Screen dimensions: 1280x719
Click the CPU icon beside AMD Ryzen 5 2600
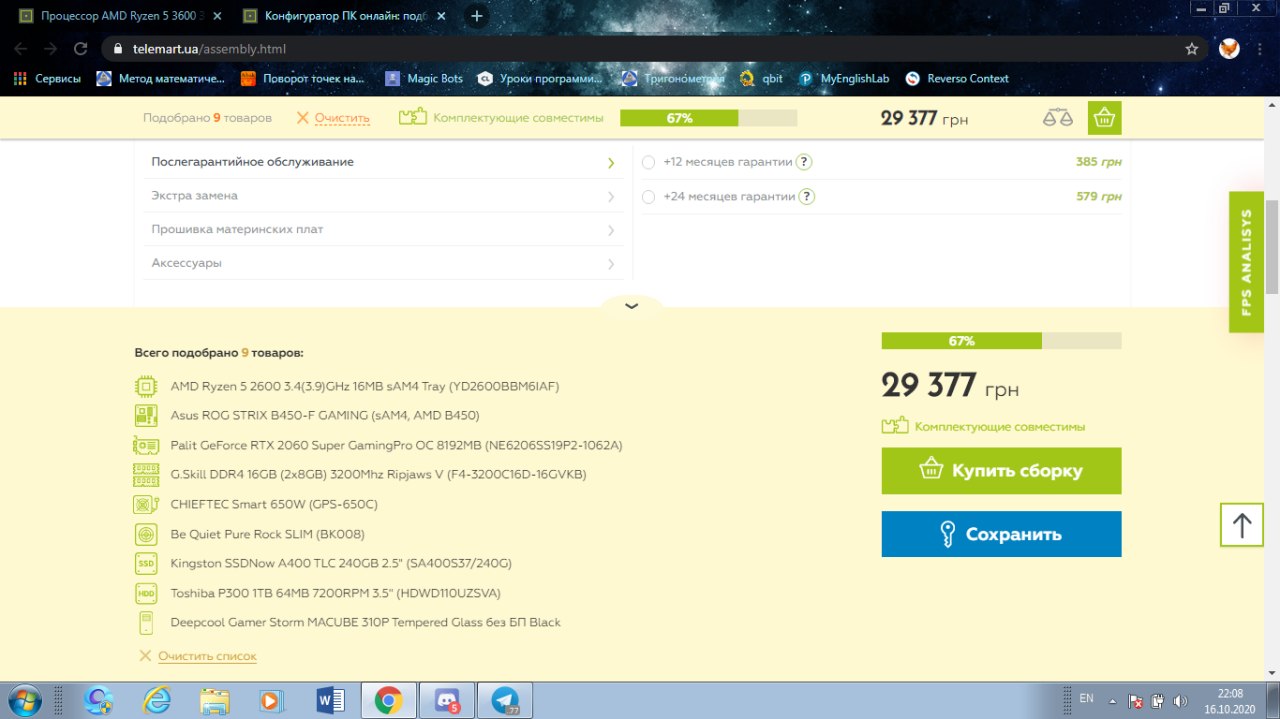[146, 386]
